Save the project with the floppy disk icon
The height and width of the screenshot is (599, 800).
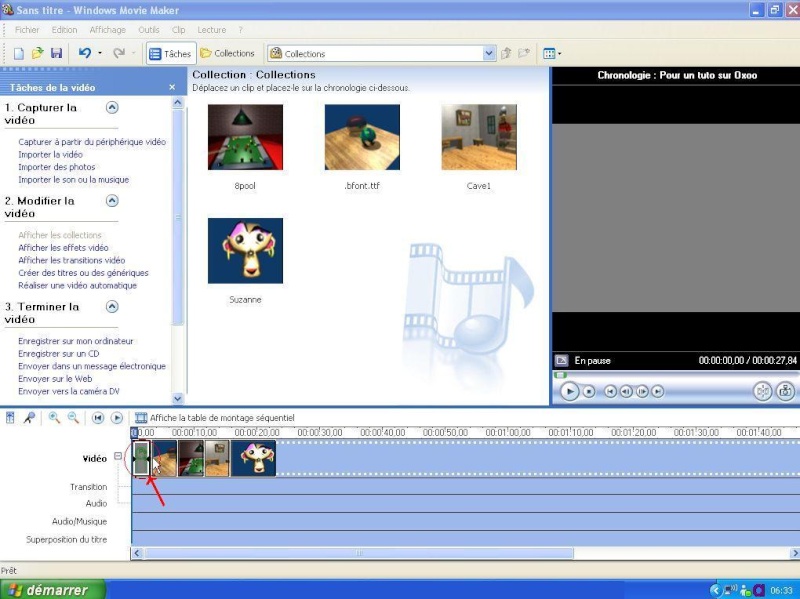56,54
